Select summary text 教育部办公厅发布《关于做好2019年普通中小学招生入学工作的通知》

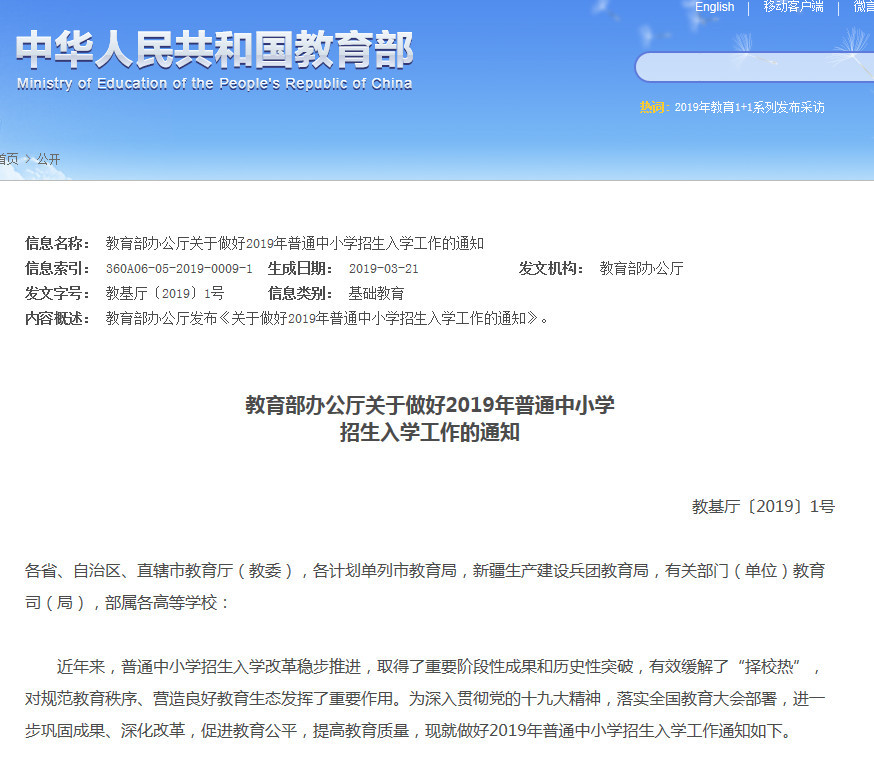pos(327,318)
